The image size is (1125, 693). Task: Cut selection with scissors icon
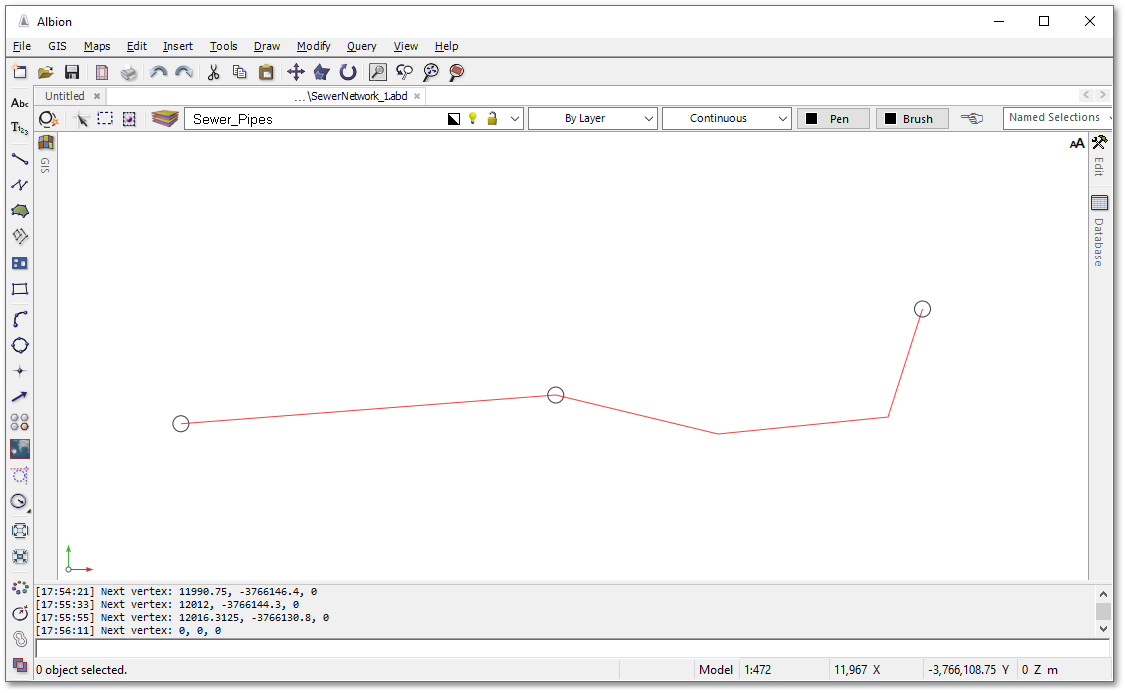point(213,72)
